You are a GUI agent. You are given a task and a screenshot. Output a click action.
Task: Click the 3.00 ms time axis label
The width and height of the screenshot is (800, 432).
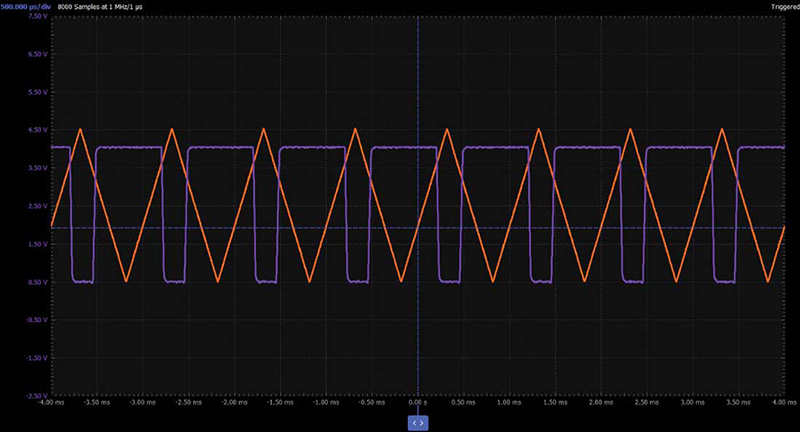pyautogui.click(x=693, y=402)
